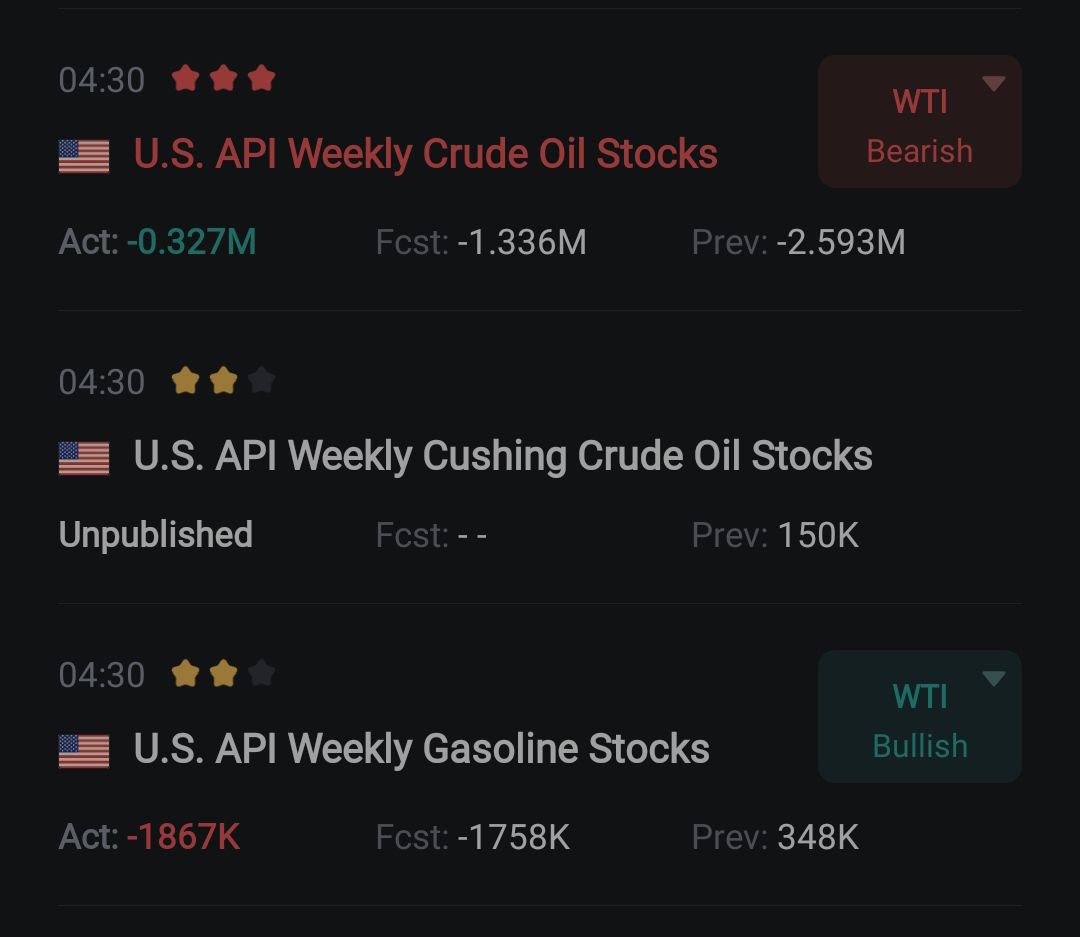Click star rating on Cushing Crude Oil event
Viewport: 1080px width, 937px height.
pyautogui.click(x=223, y=380)
